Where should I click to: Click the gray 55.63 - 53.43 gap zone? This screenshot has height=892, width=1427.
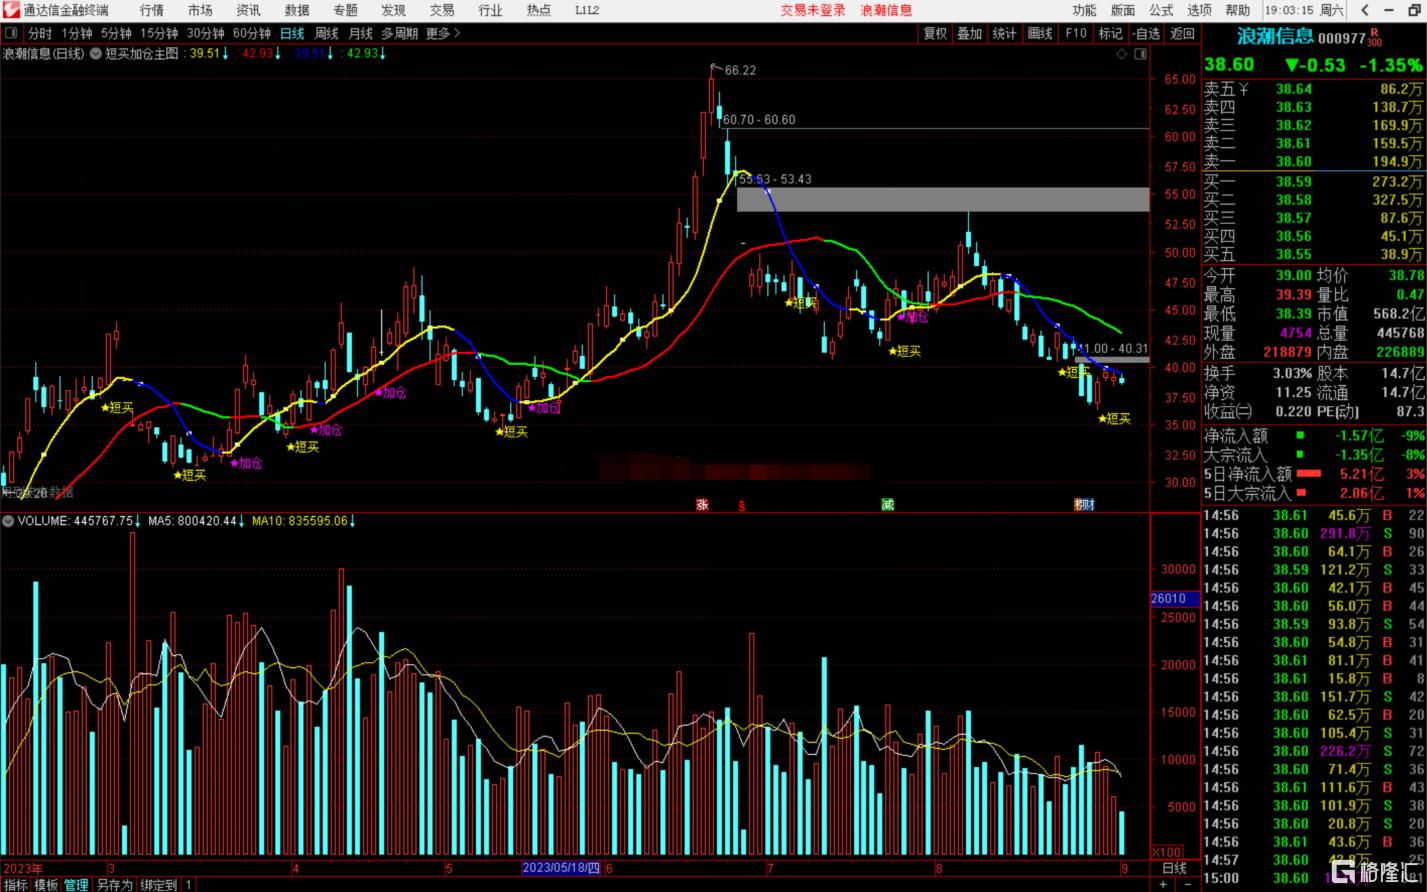click(x=943, y=199)
